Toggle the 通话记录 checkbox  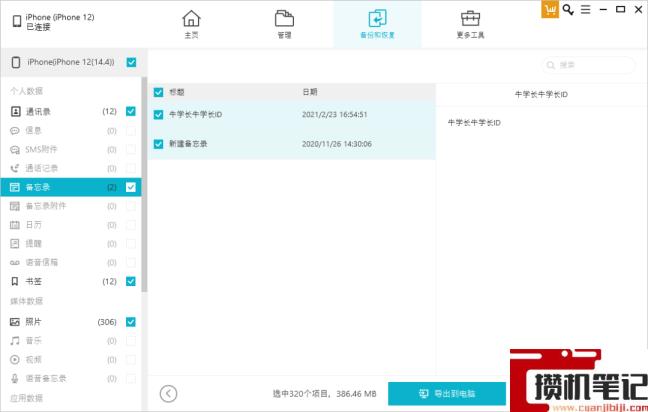point(131,168)
